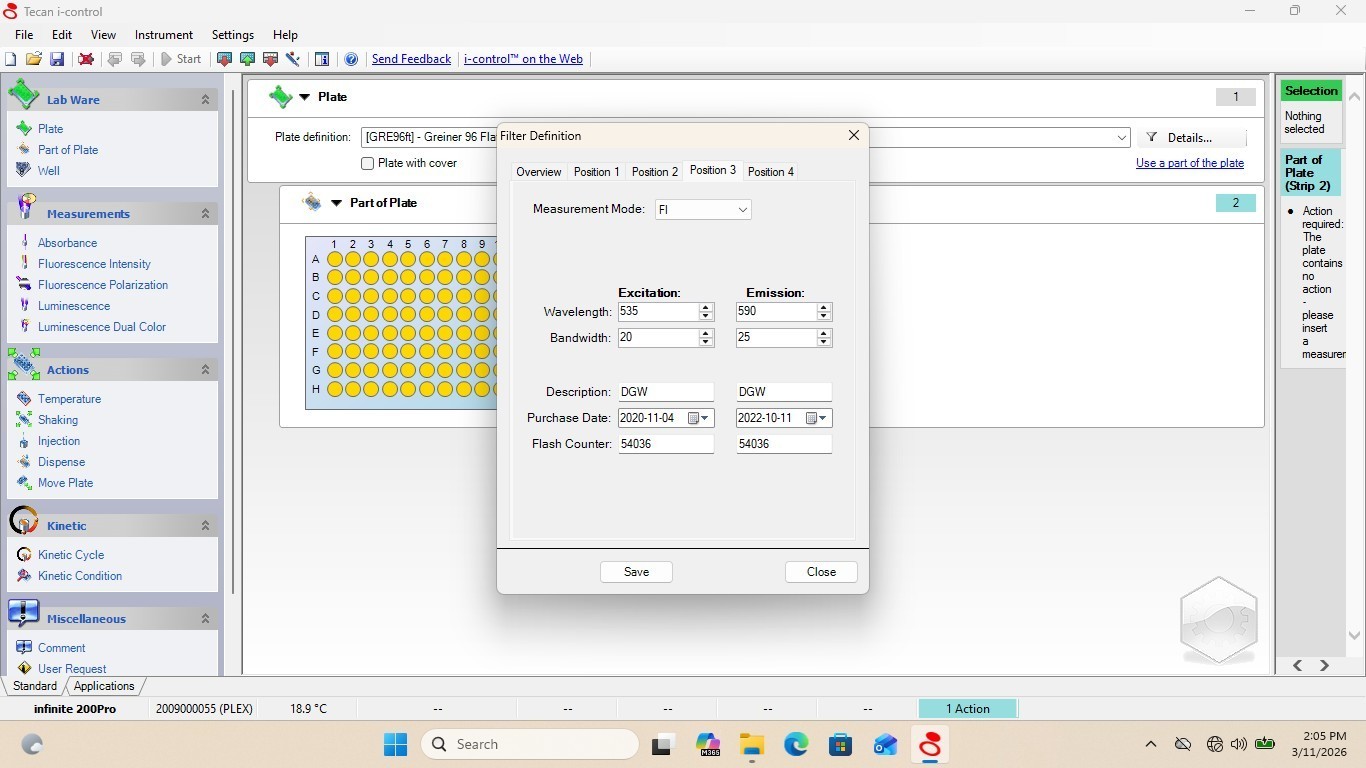Enable the Plate with cover checkbox
The image size is (1366, 768).
click(x=368, y=163)
